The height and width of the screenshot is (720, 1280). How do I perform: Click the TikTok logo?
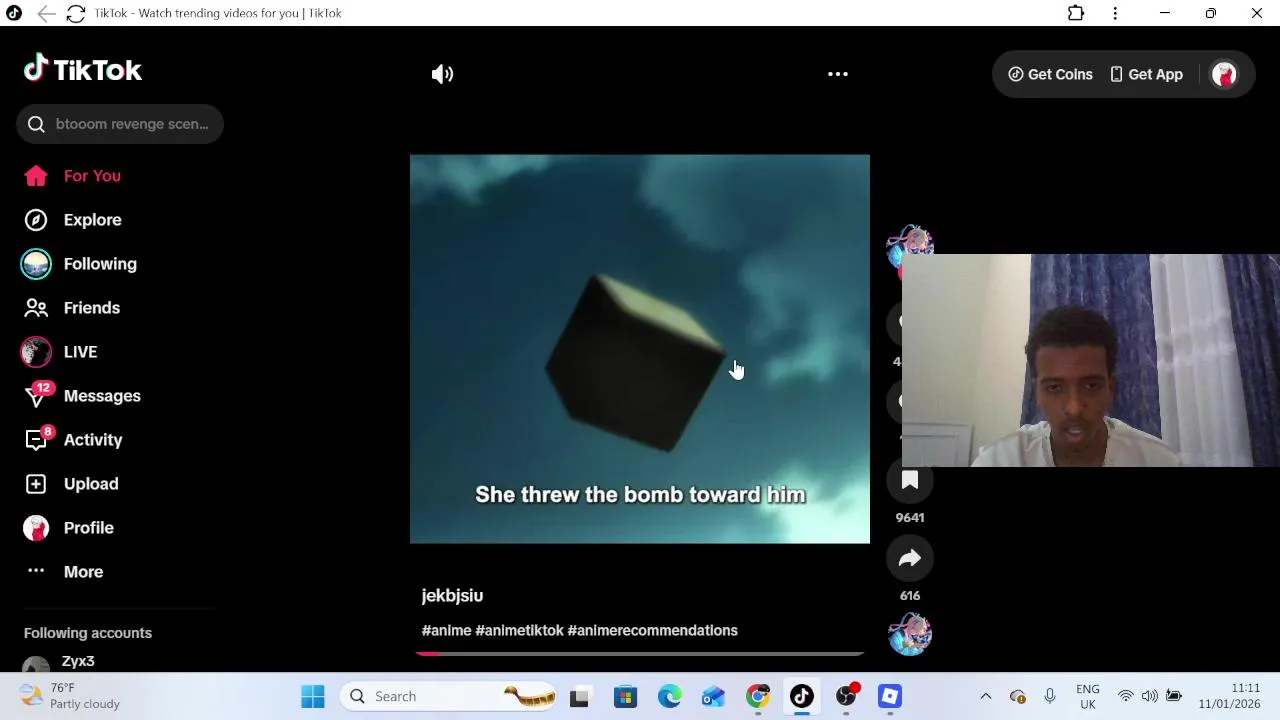tap(83, 69)
